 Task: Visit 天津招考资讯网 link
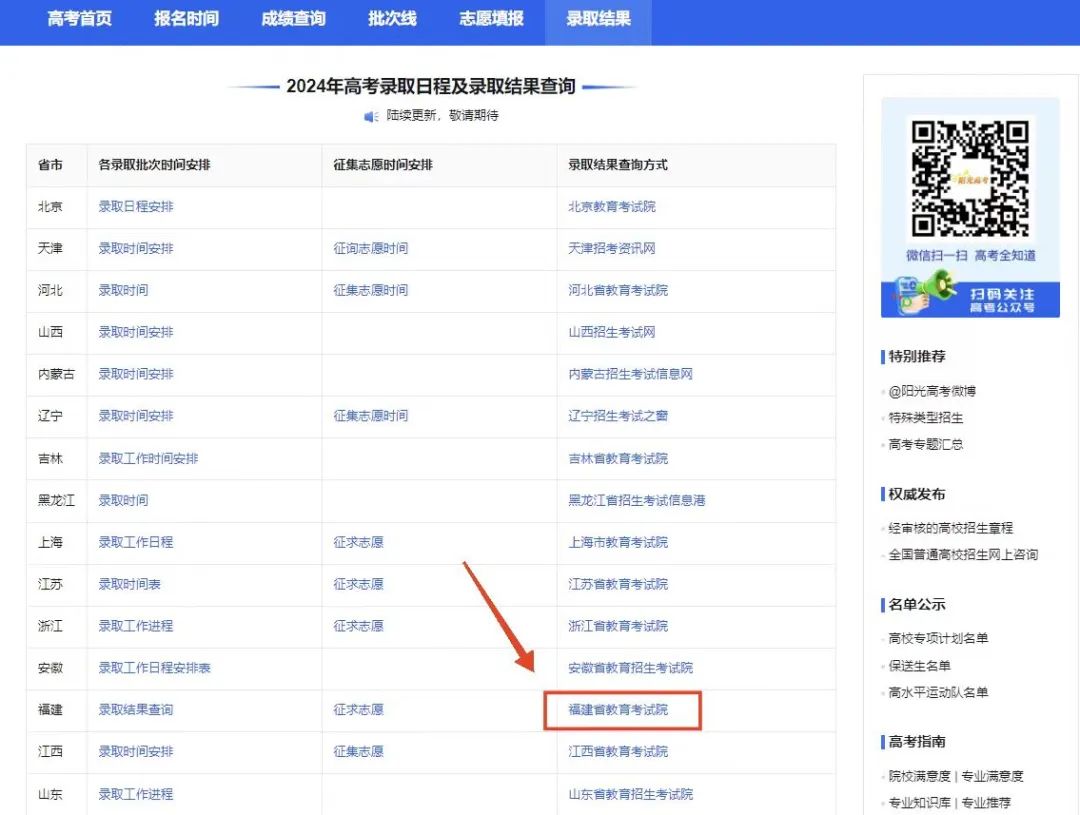tap(612, 249)
